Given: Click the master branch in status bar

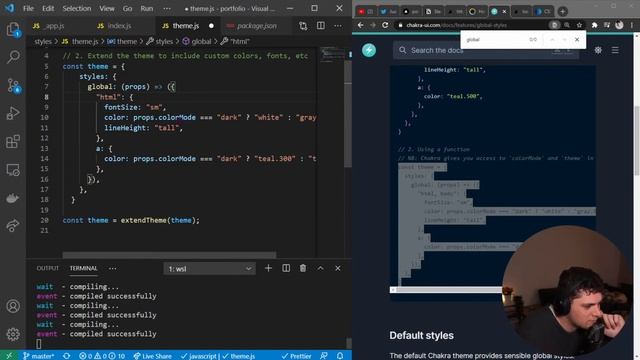Looking at the screenshot, I should pos(38,356).
